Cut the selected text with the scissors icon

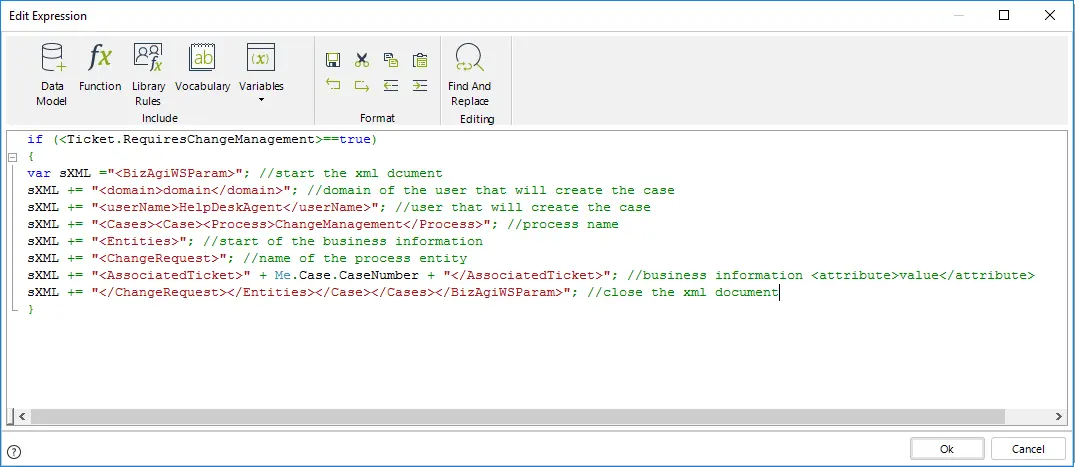tap(362, 60)
